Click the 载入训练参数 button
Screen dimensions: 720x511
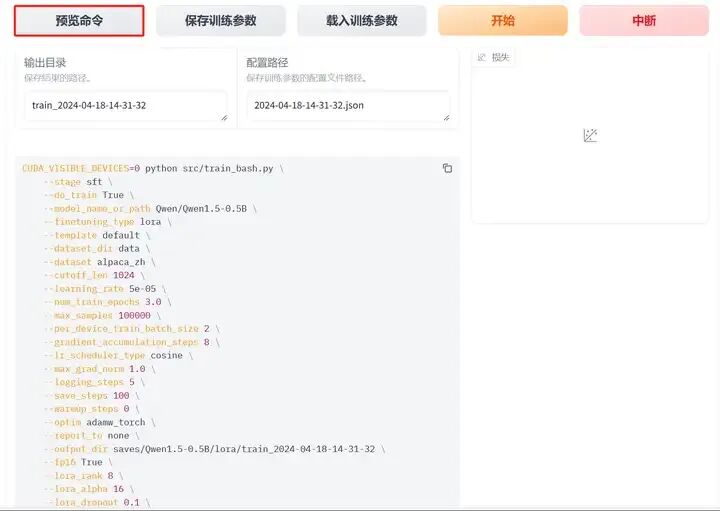[x=362, y=21]
